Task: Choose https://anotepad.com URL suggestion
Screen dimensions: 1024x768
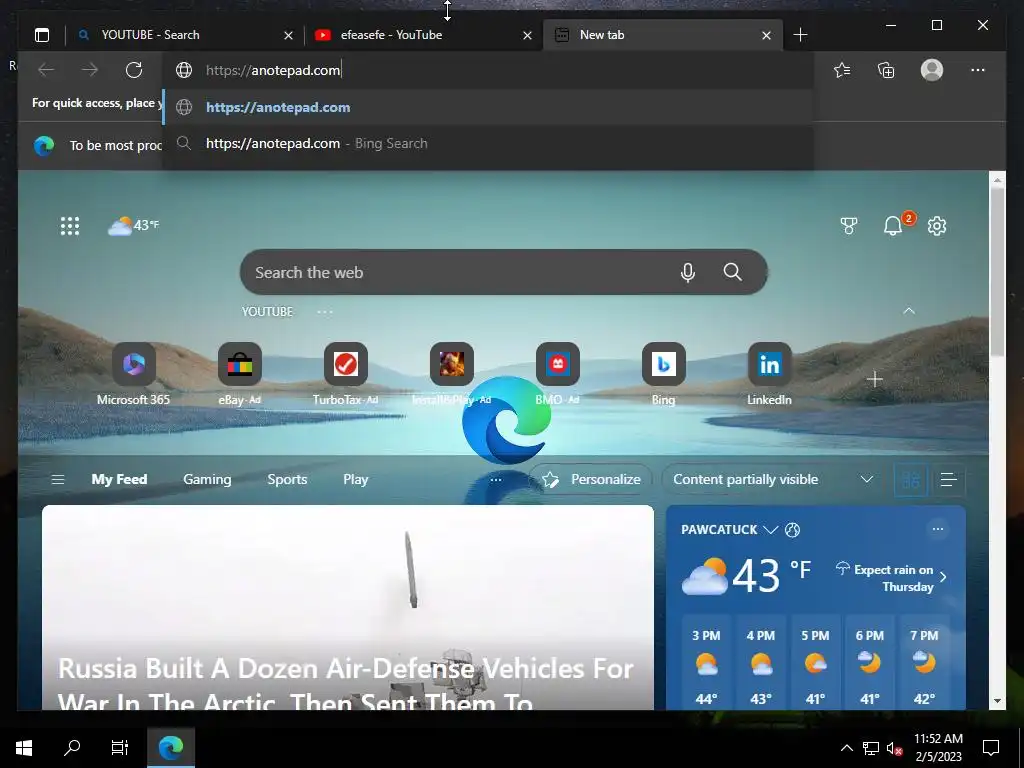Action: 487,107
